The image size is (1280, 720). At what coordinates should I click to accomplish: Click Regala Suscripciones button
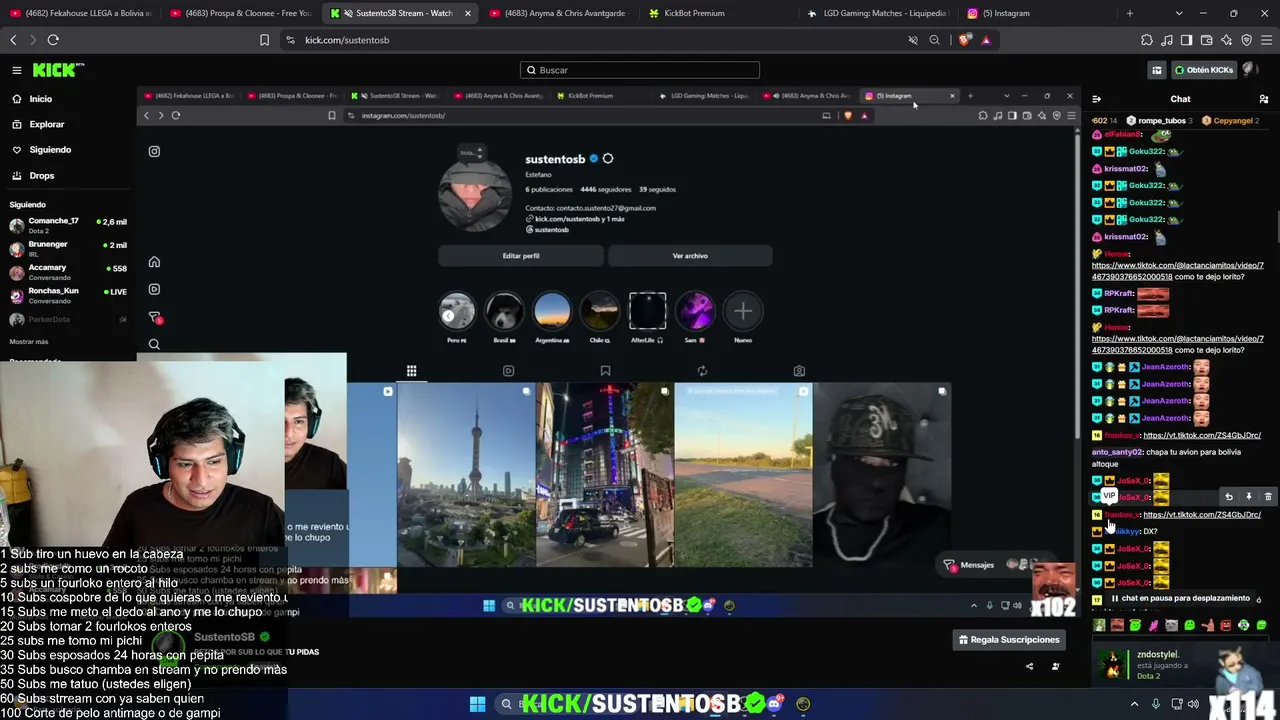click(x=1009, y=640)
